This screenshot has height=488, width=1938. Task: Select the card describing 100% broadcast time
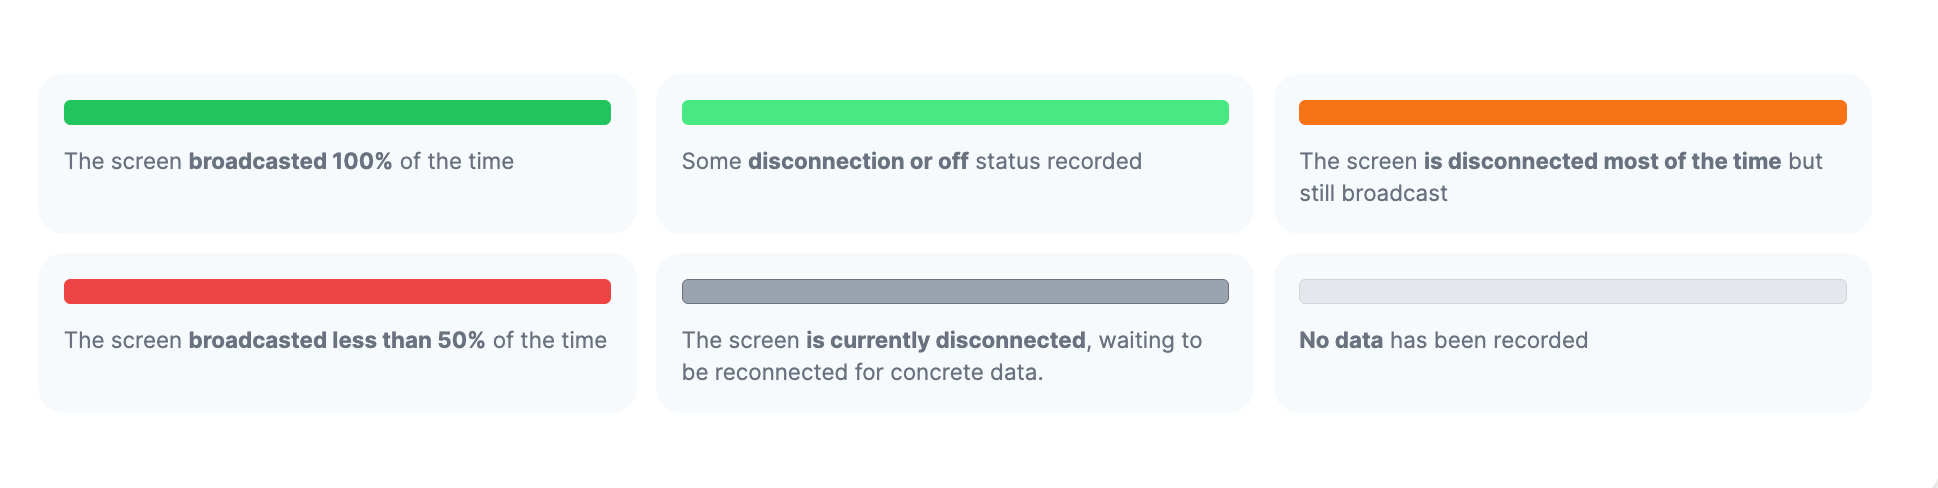(x=337, y=154)
